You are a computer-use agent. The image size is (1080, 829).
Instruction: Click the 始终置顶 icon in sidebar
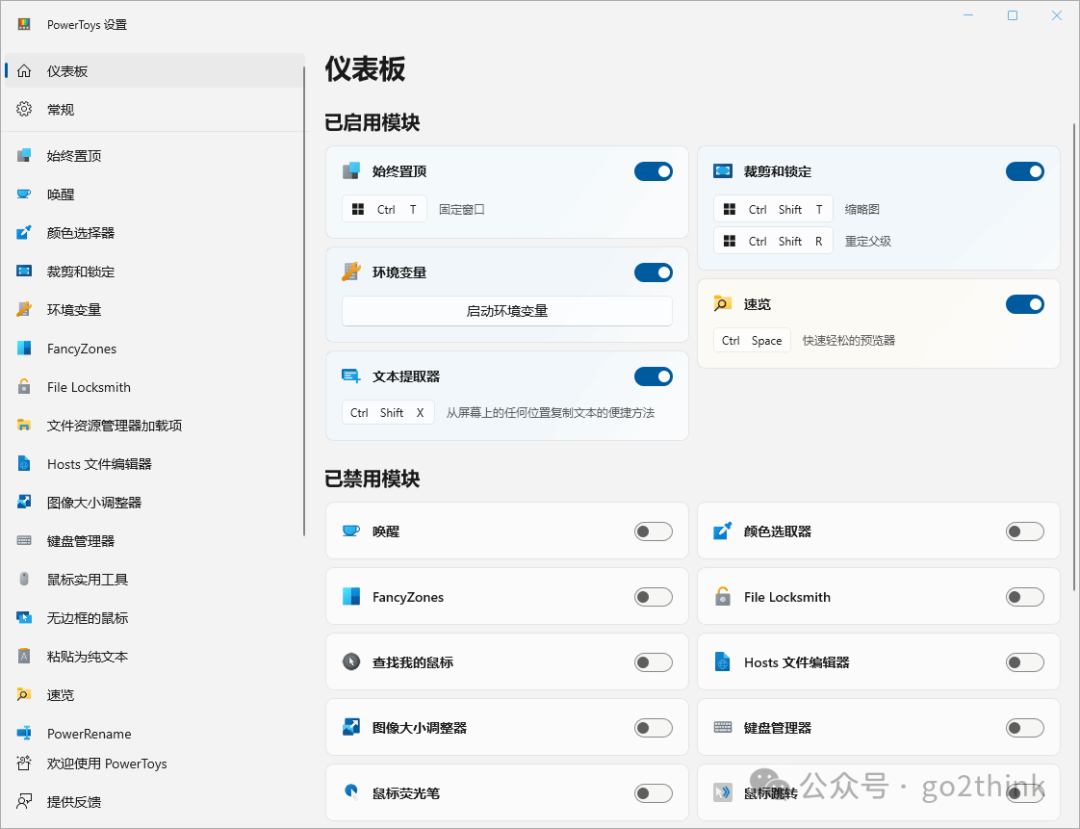[24, 156]
